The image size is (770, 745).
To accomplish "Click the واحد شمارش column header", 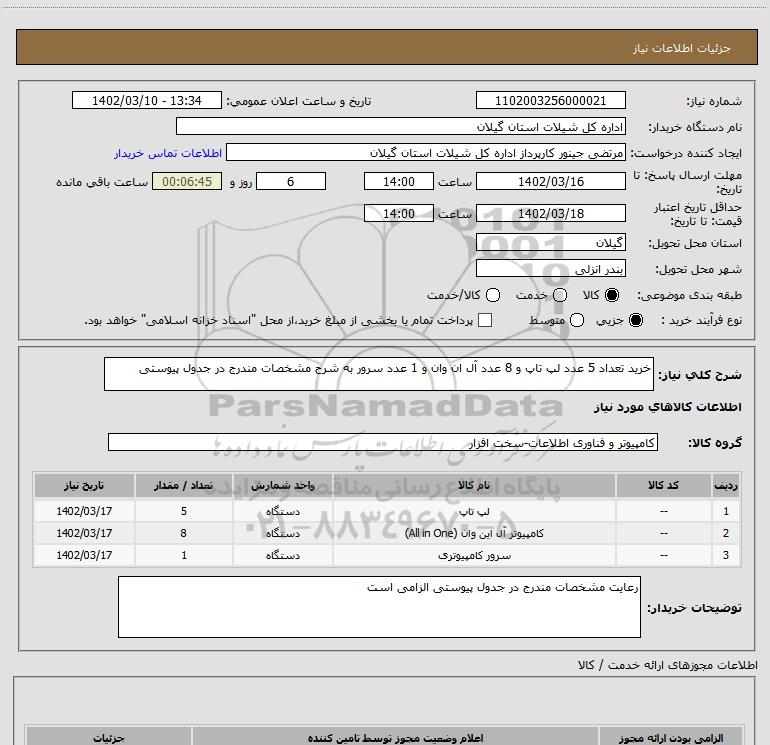I will pyautogui.click(x=283, y=485).
